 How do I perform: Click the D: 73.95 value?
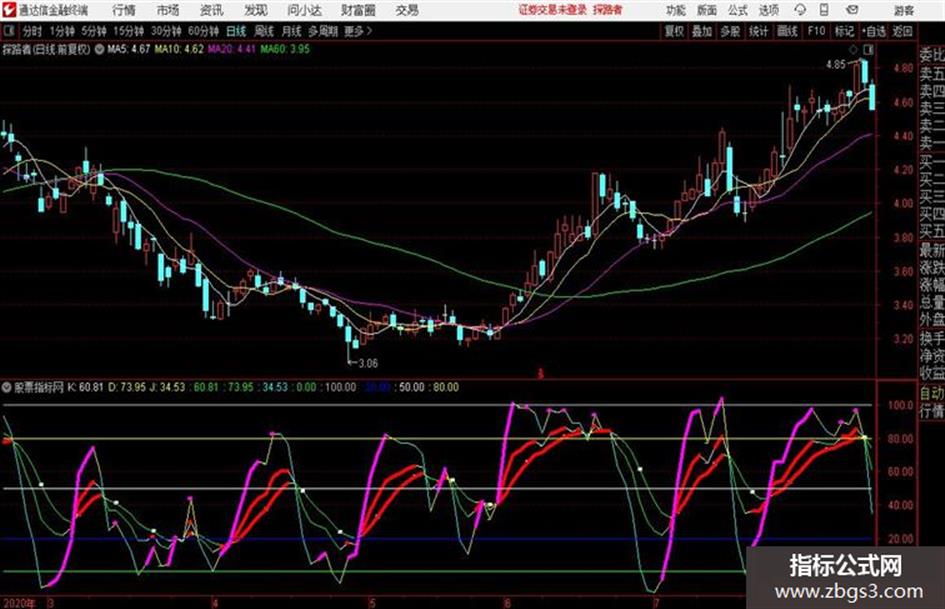127,387
